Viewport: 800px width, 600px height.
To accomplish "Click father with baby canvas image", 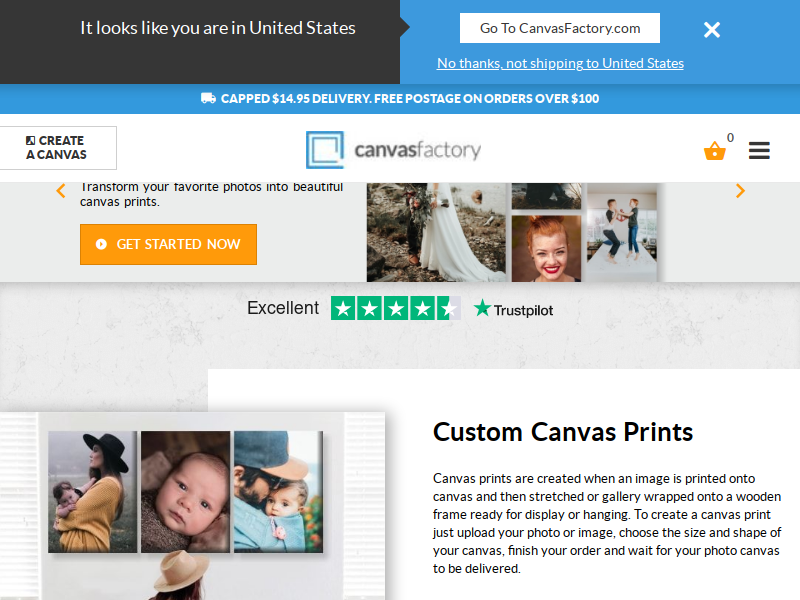I will pyautogui.click(x=279, y=492).
